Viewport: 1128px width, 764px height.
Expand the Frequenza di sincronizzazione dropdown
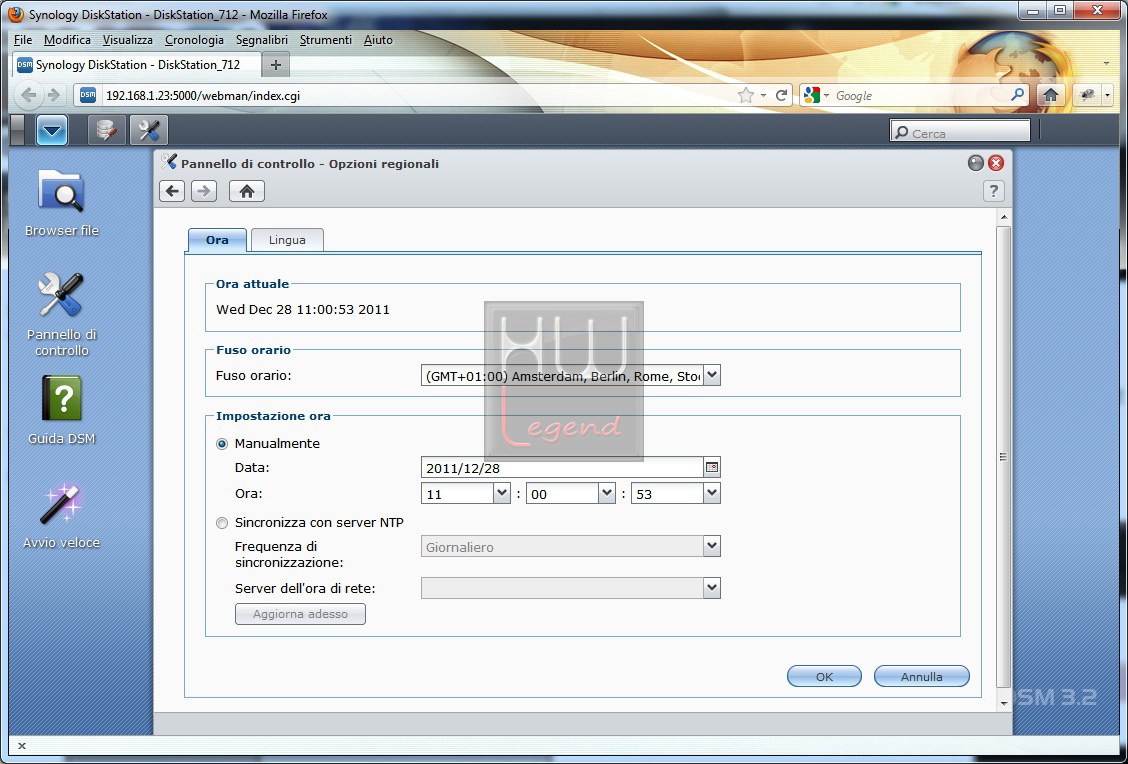pyautogui.click(x=711, y=546)
